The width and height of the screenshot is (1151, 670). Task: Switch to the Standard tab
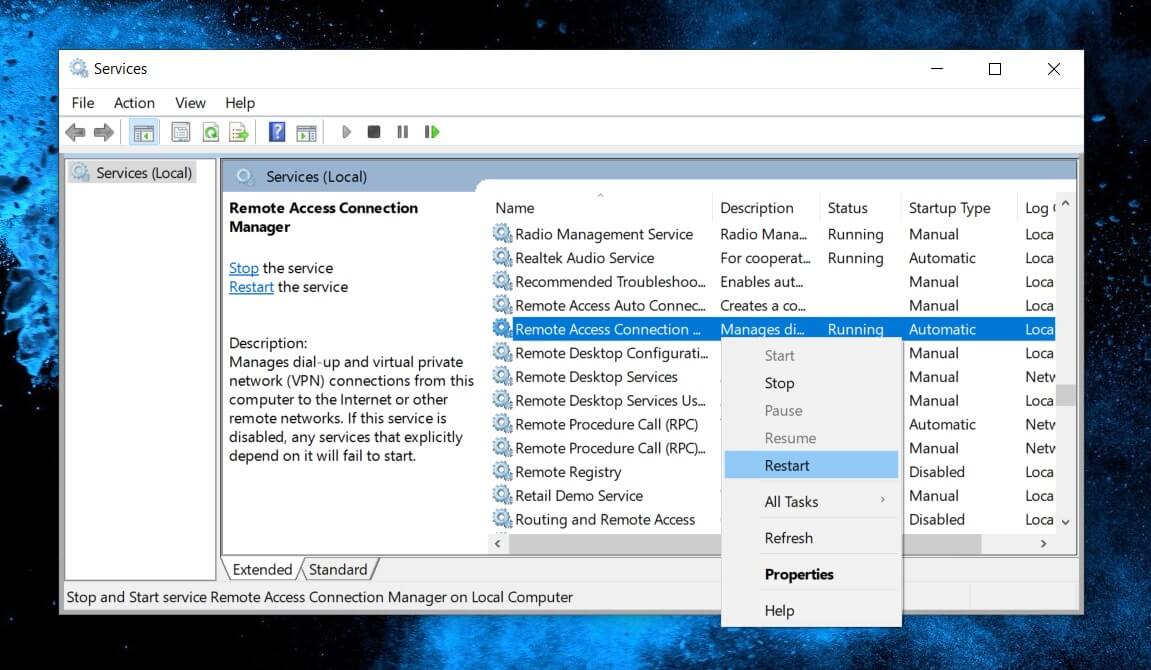coord(339,569)
